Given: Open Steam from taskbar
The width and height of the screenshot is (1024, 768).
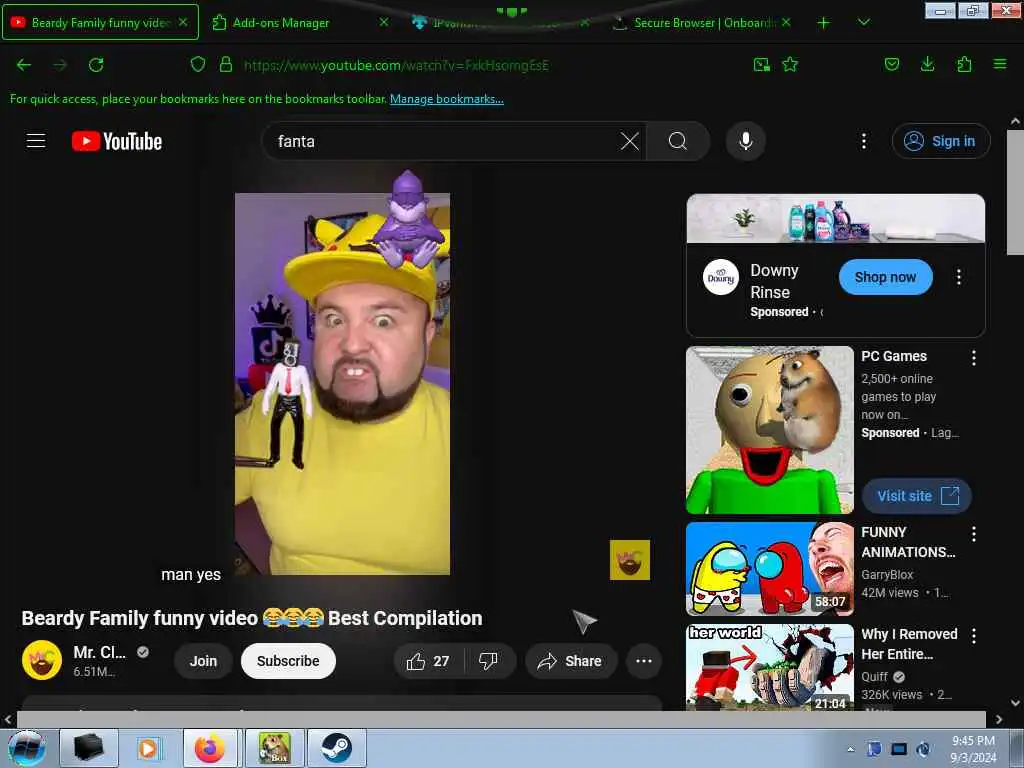Looking at the screenshot, I should [337, 748].
